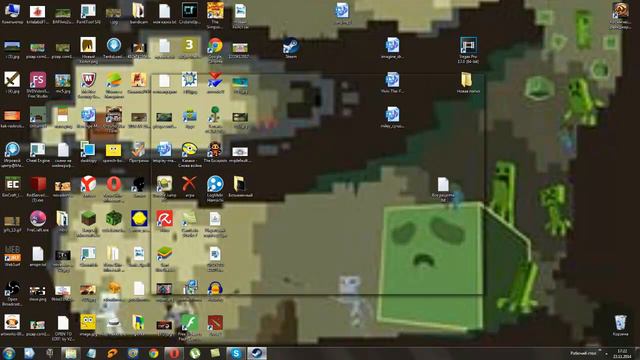The width and height of the screenshot is (640, 360).
Task: Open the desktop toolbar label in taskbar
Action: click(x=583, y=353)
